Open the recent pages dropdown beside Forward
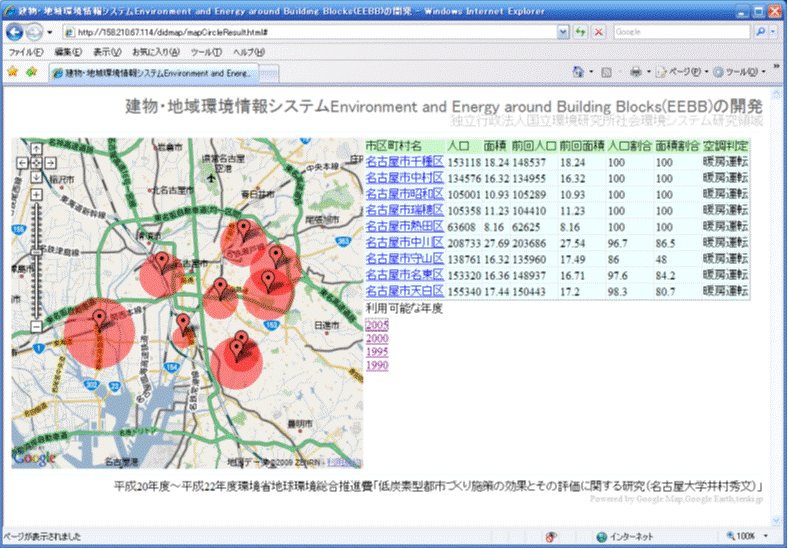788x549 pixels. click(x=50, y=32)
